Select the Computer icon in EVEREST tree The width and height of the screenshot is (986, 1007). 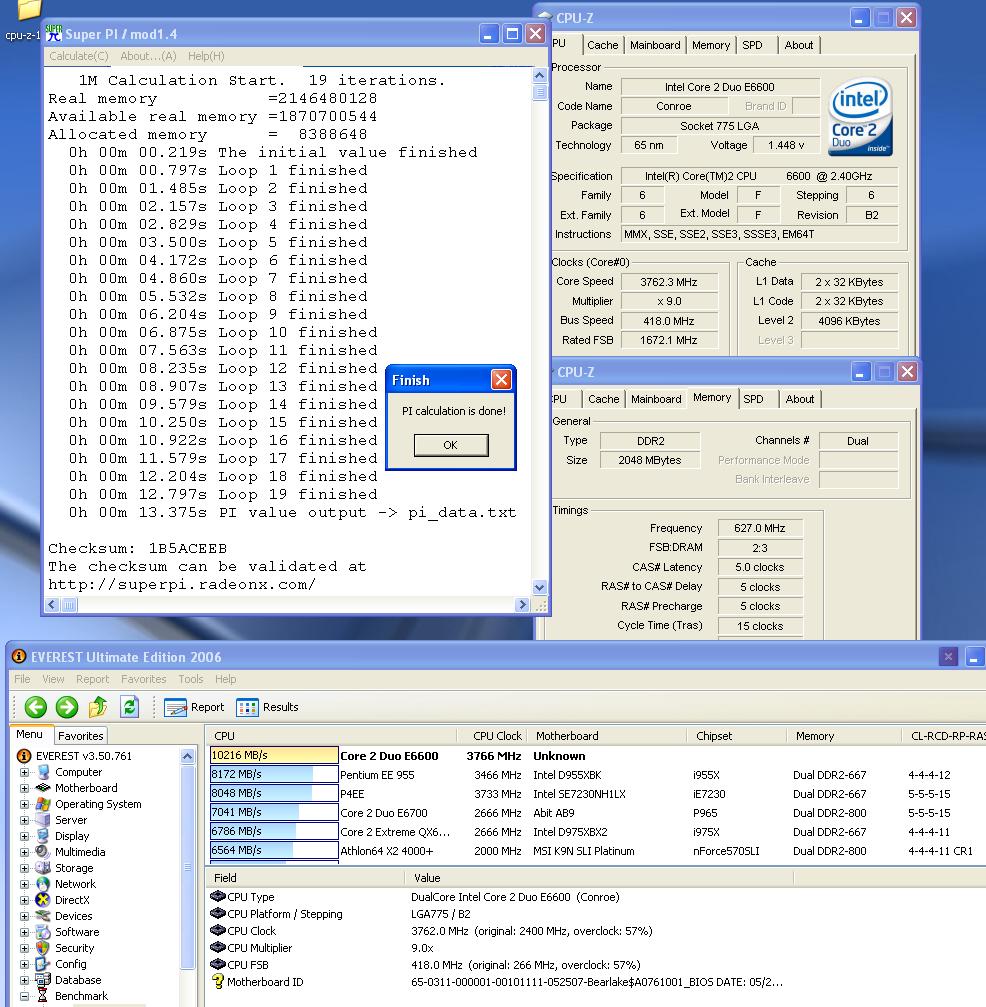point(43,772)
